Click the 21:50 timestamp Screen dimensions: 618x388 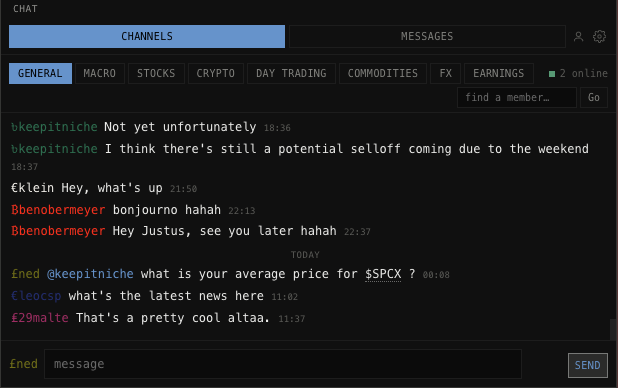click(183, 189)
